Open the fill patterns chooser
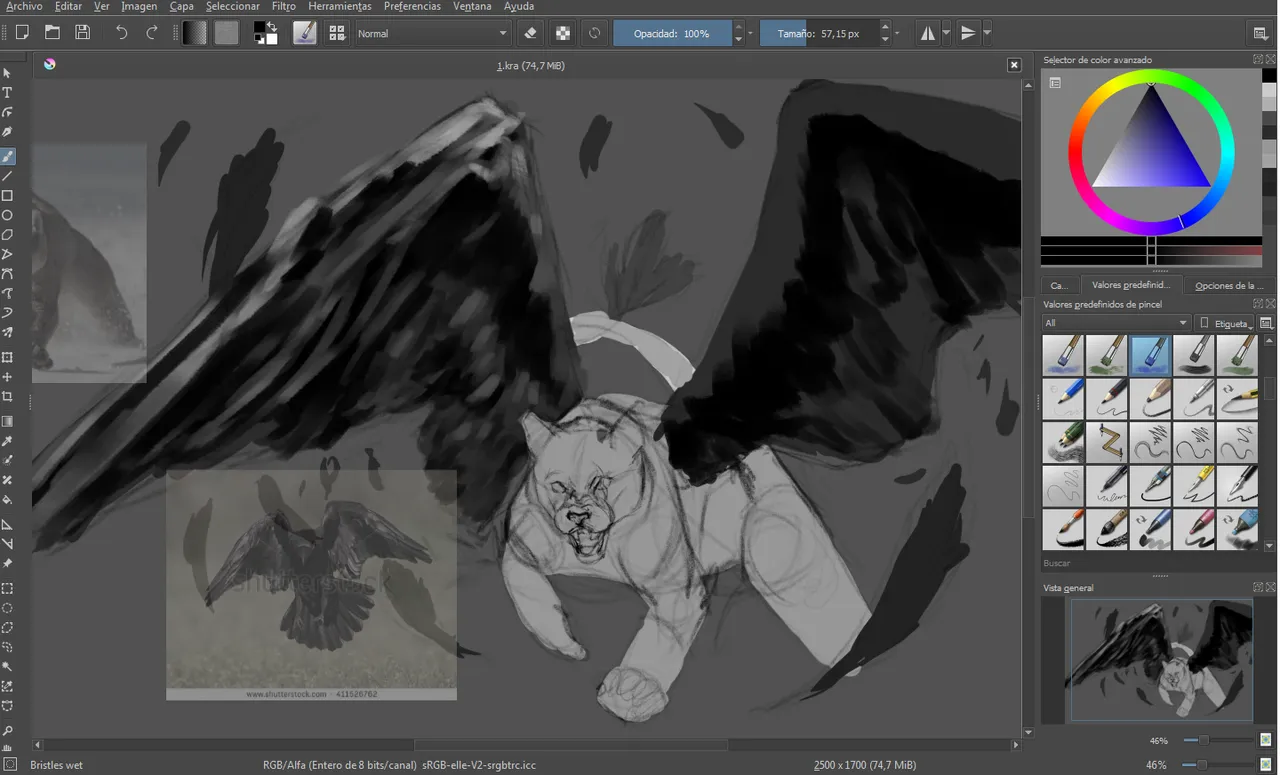The width and height of the screenshot is (1280, 775). coord(227,33)
